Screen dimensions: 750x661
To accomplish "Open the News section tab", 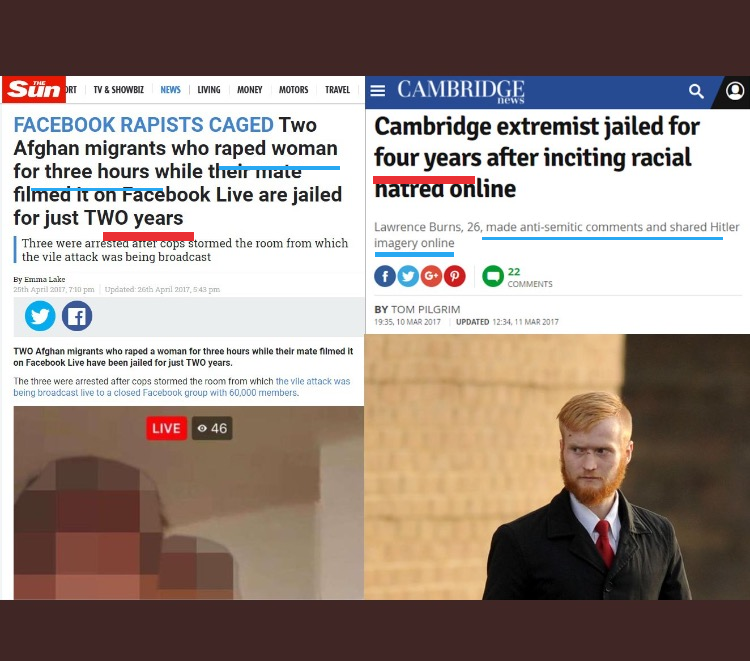I will point(170,90).
